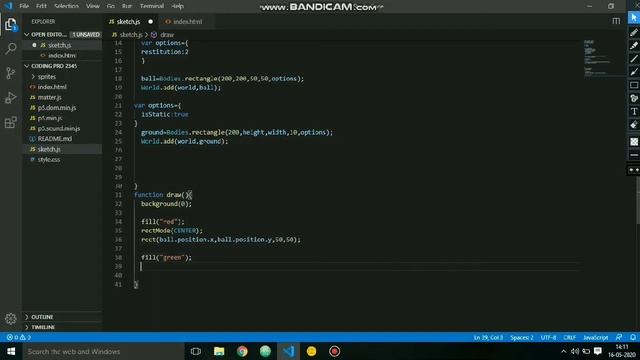This screenshot has height=360, width=640.
Task: Show hidden system tray icons
Action: tap(564, 351)
